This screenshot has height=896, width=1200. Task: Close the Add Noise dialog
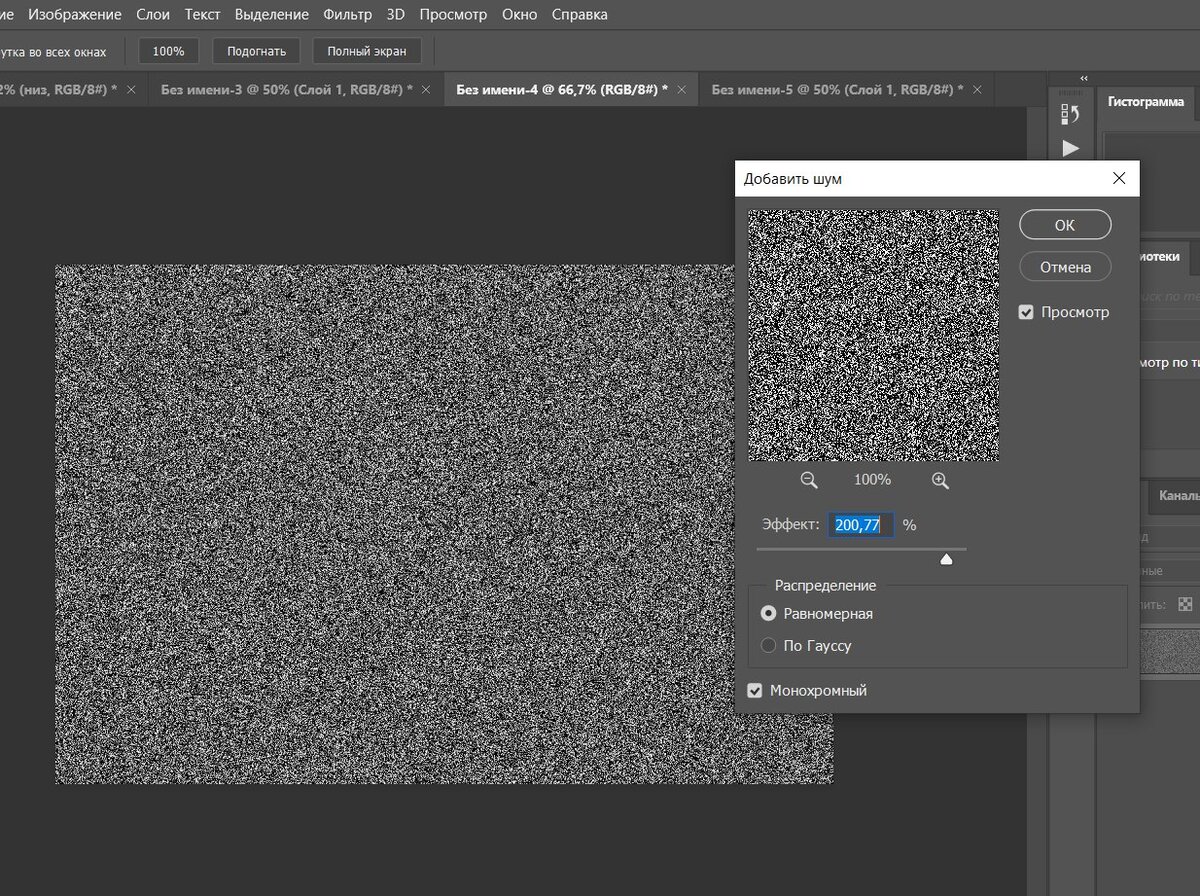[1119, 179]
